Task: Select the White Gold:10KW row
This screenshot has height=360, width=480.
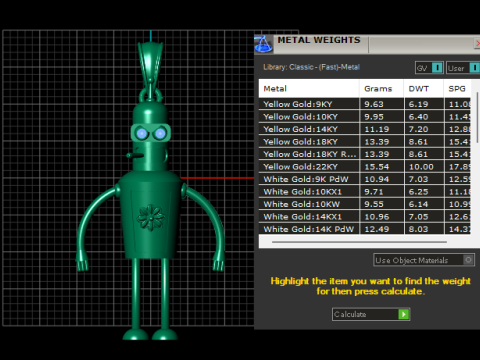Action: tap(365, 204)
